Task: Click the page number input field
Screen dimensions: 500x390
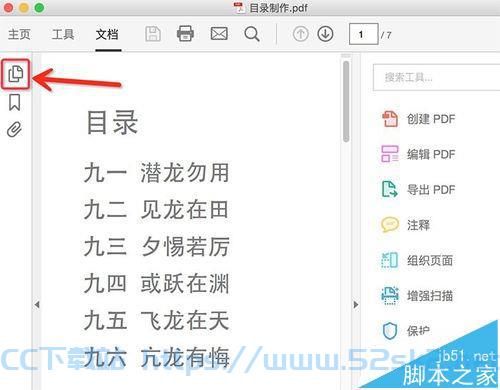Action: click(363, 34)
